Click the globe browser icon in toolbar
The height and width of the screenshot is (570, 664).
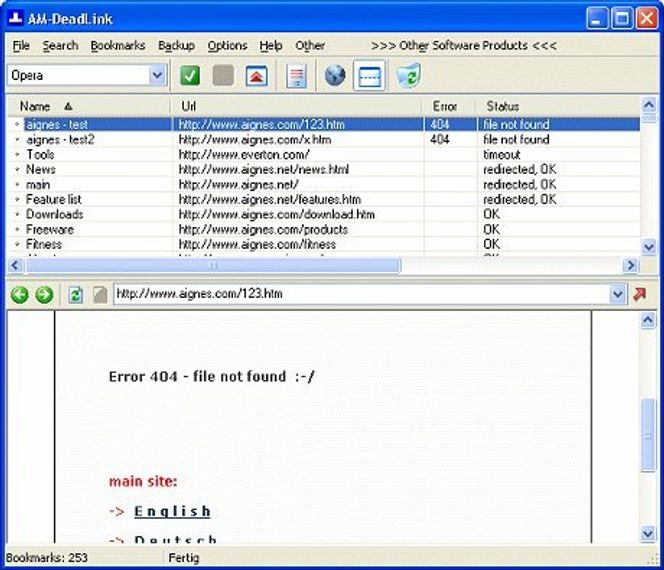point(335,75)
